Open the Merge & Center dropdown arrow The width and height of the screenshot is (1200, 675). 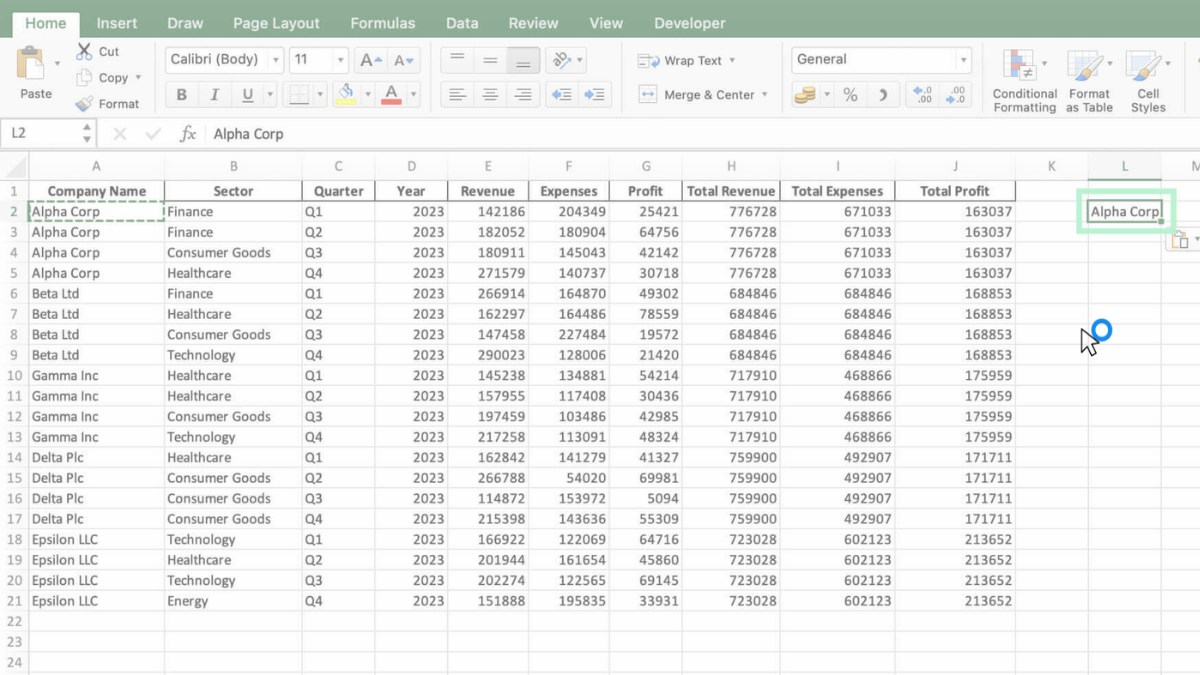765,95
